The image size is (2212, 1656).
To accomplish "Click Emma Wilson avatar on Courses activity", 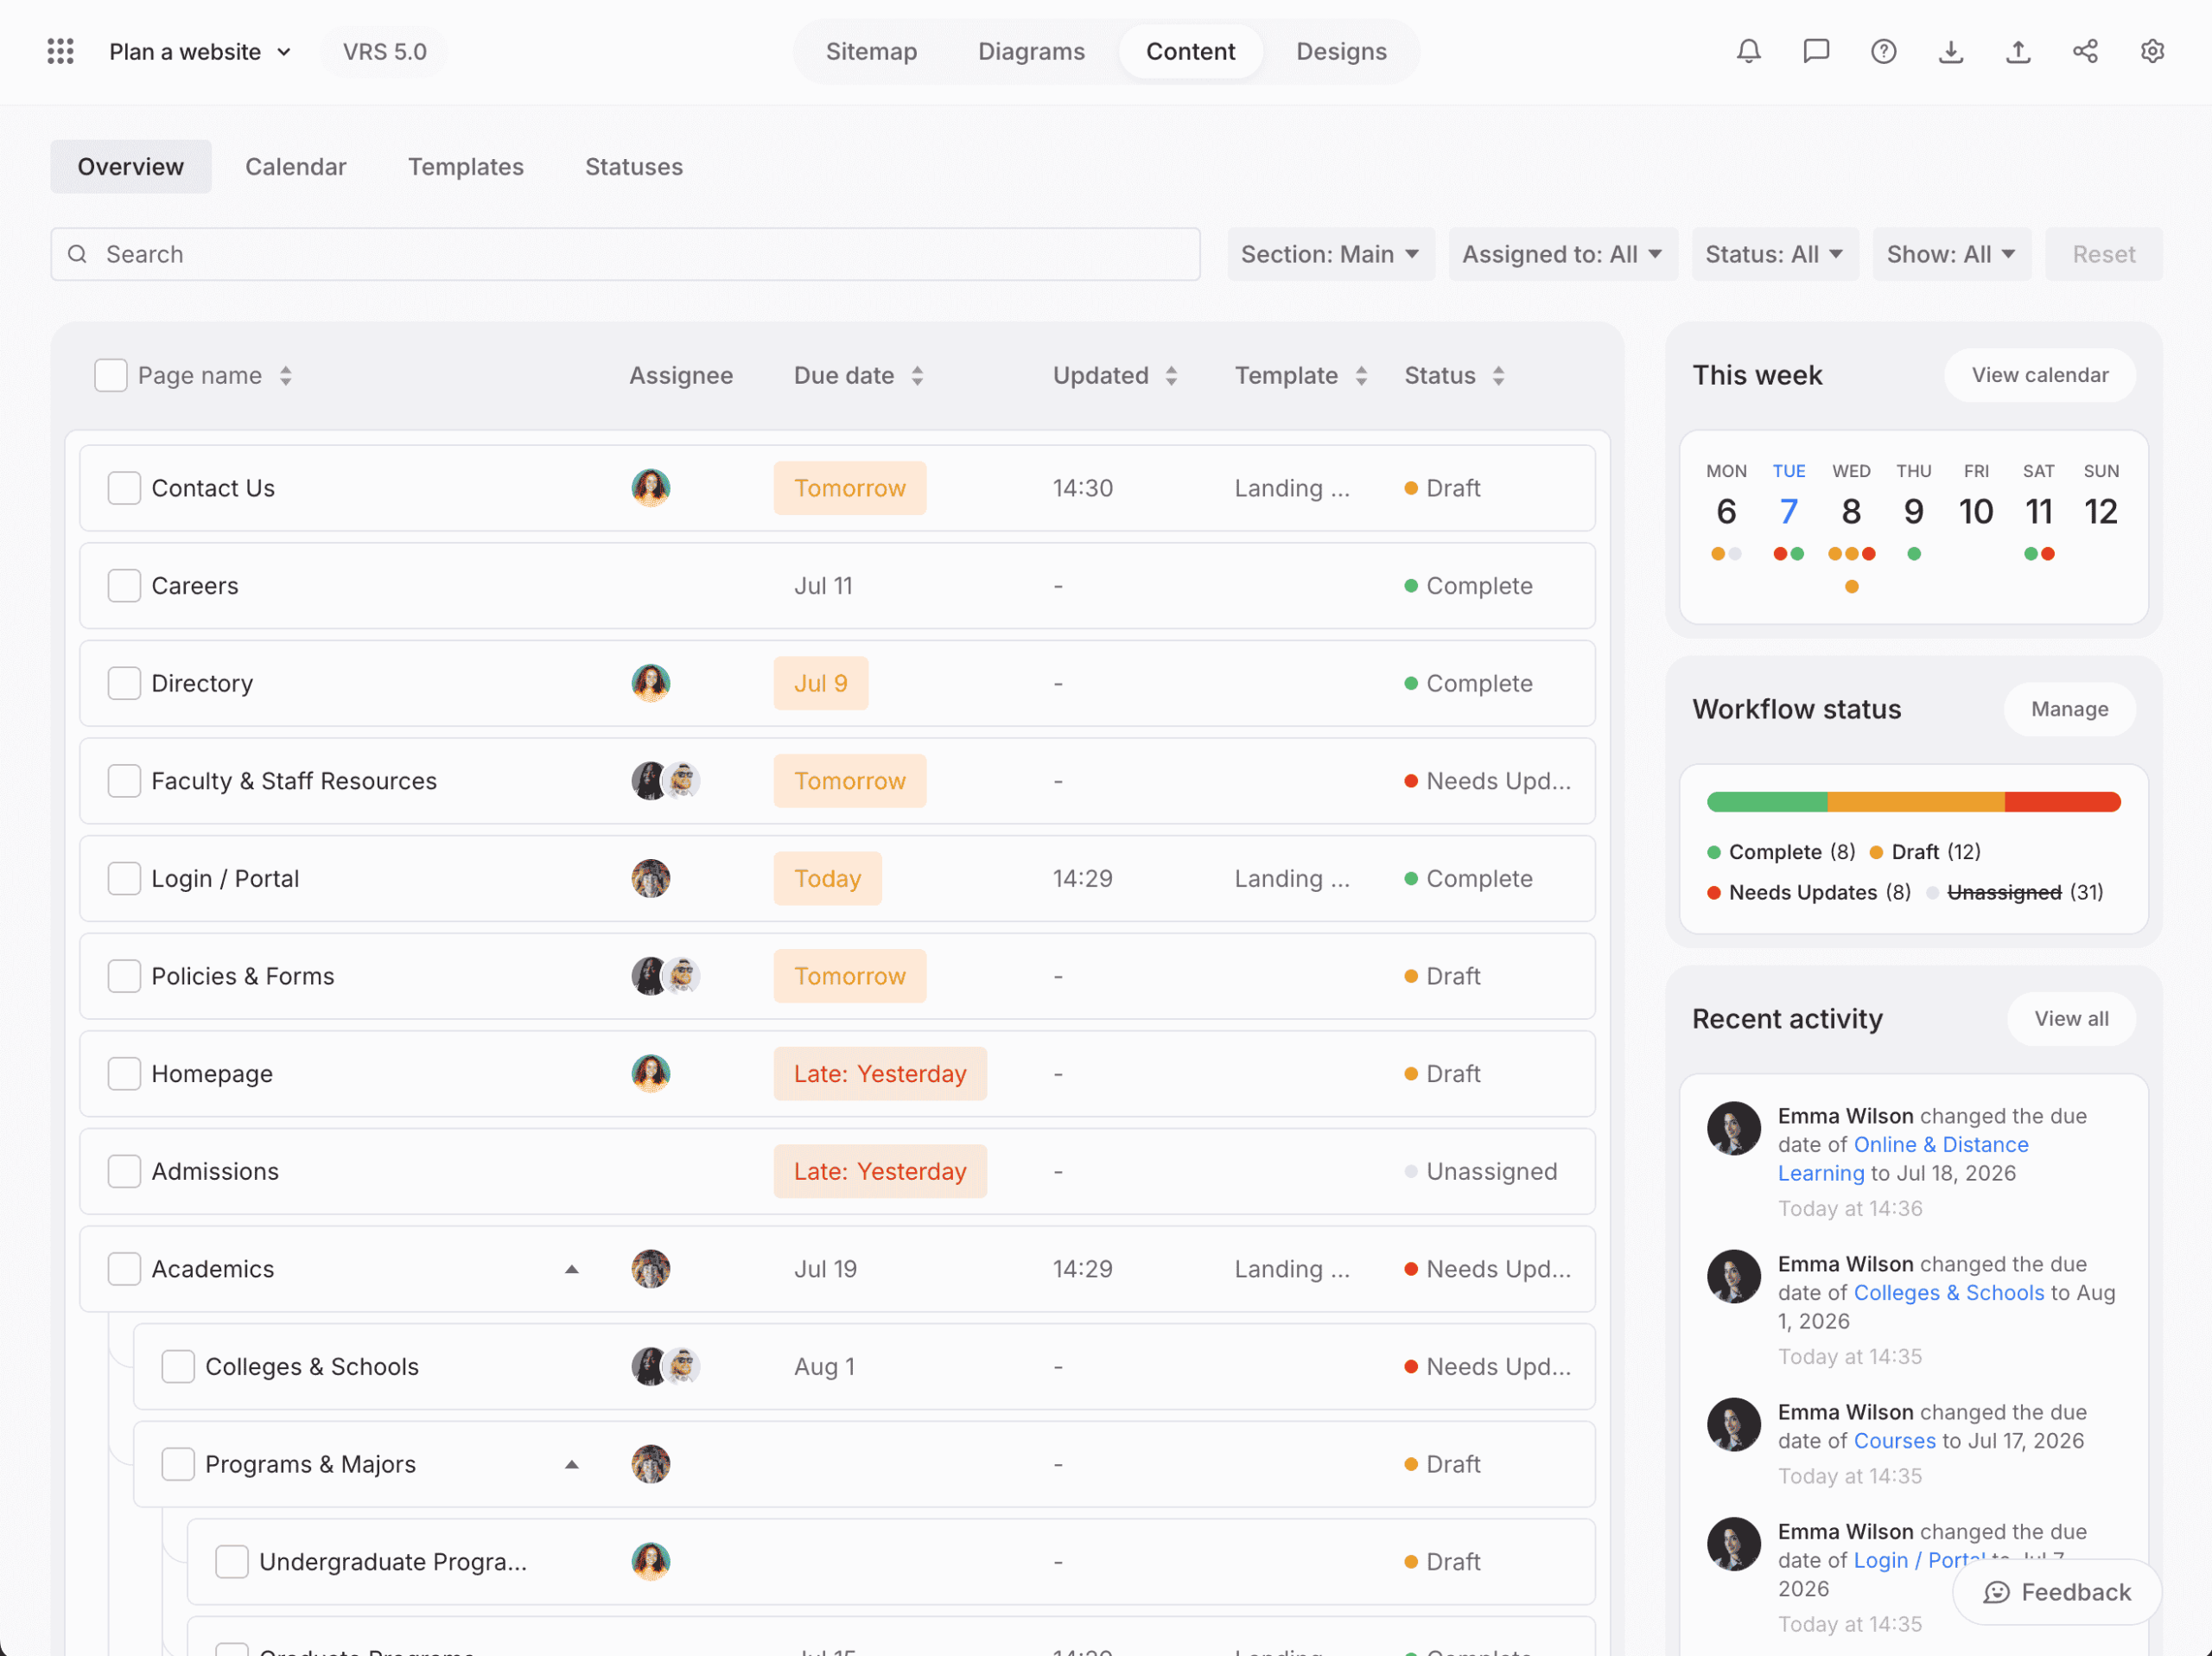I will click(1733, 1424).
